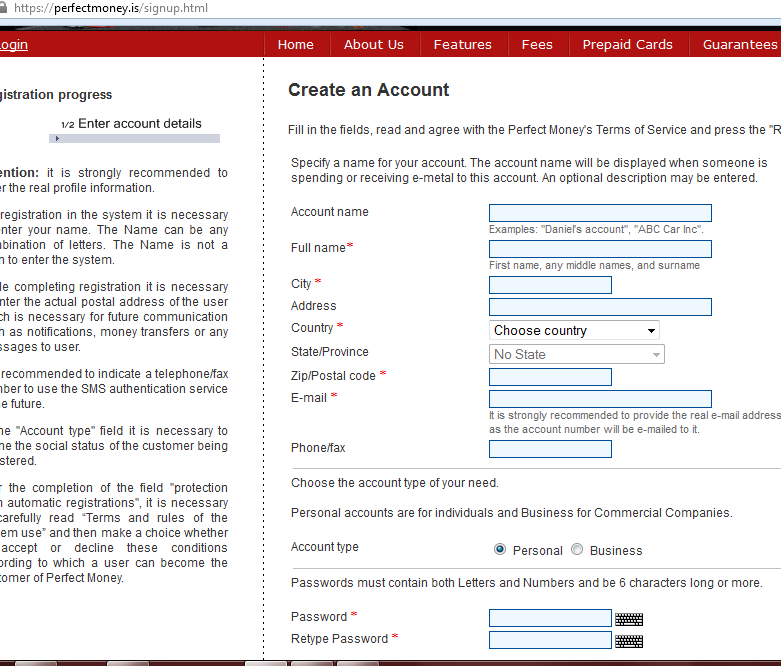Open the Guarantees menu item
This screenshot has width=781, height=666.
point(739,44)
